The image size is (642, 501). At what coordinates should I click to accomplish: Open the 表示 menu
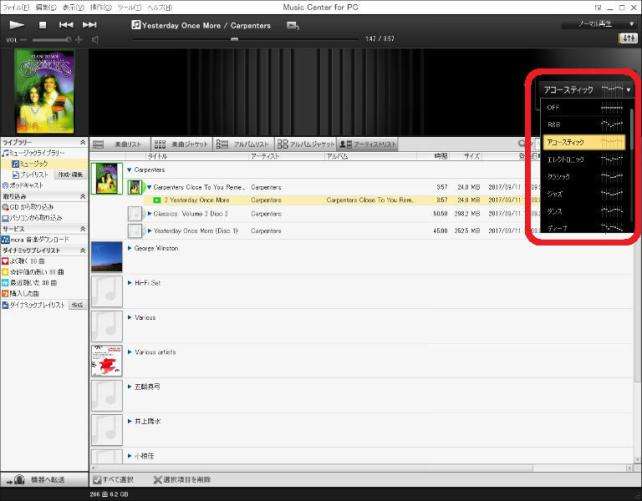click(73, 7)
